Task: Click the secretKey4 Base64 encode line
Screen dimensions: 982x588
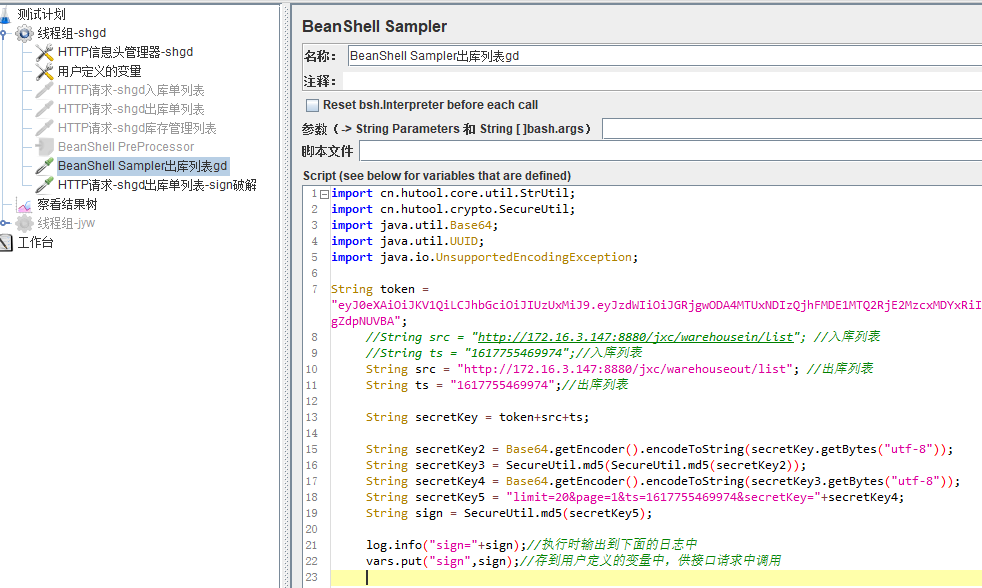Action: click(x=663, y=482)
